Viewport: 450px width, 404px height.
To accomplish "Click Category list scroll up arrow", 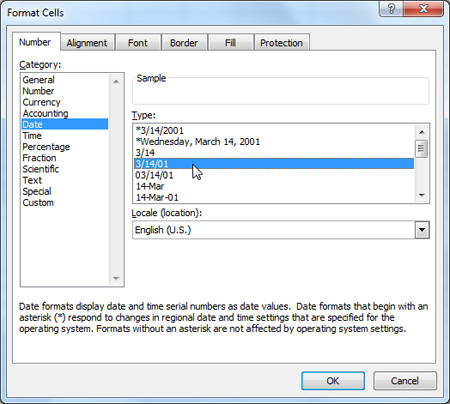I will tap(116, 81).
